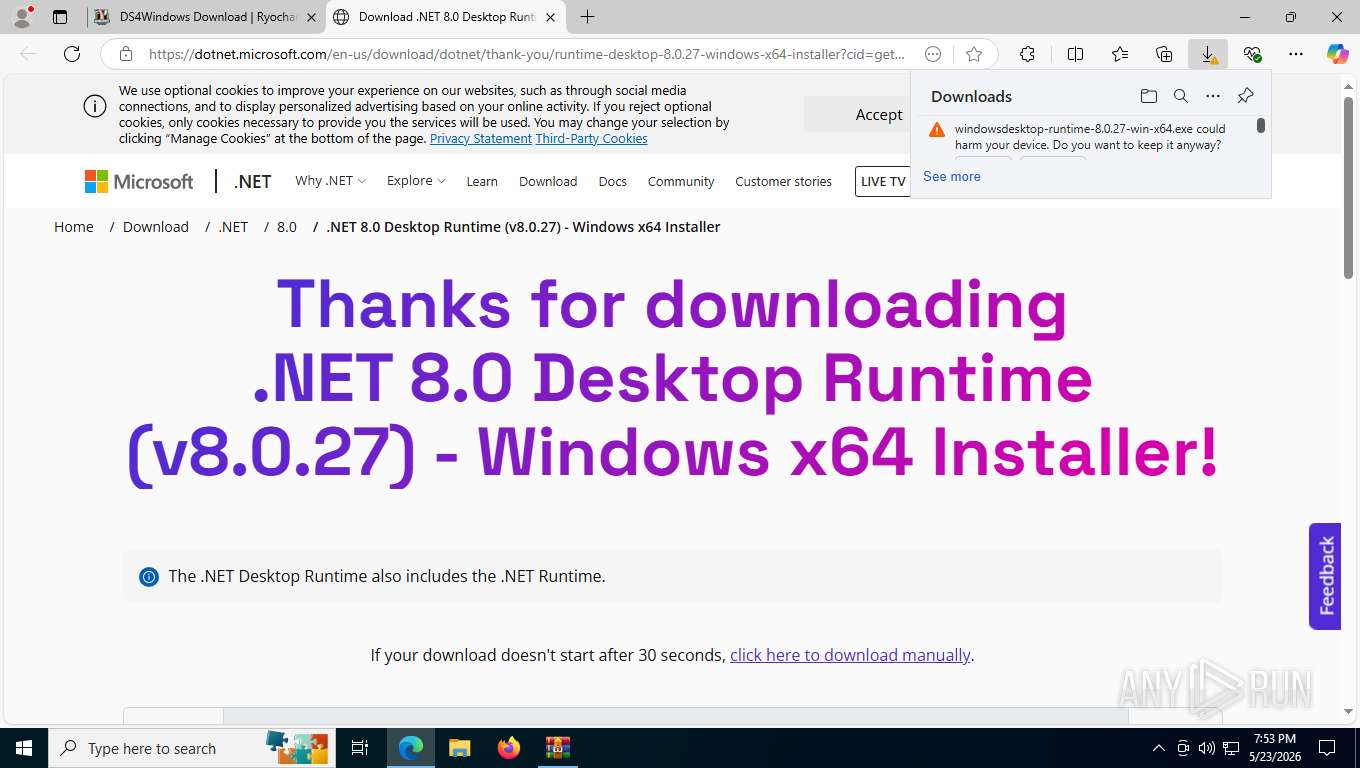Go to the .NET home link

pyautogui.click(x=252, y=181)
